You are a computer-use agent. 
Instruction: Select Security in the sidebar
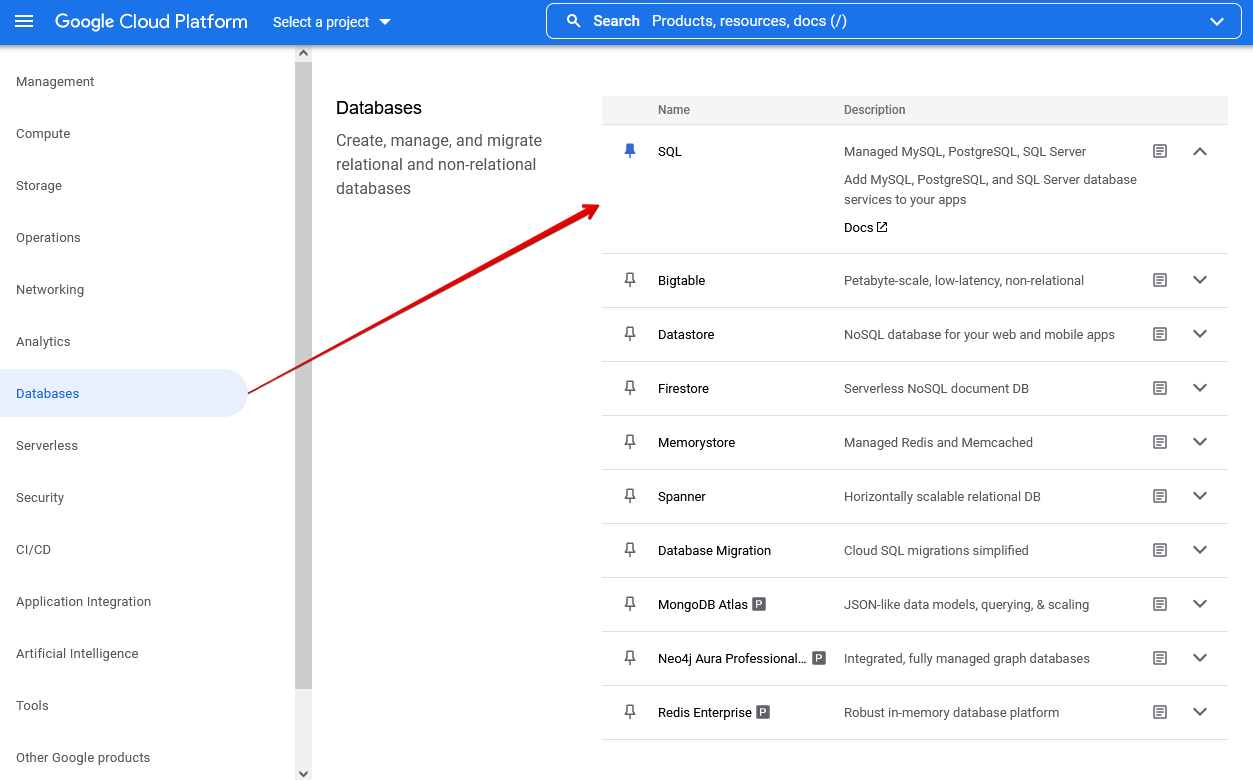tap(40, 498)
